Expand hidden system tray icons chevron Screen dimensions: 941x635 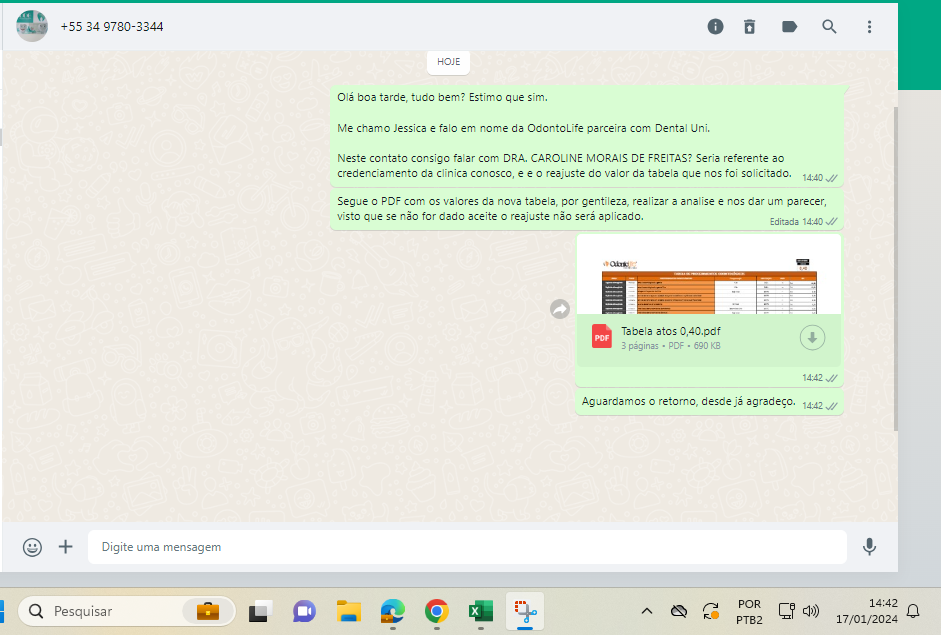point(647,611)
